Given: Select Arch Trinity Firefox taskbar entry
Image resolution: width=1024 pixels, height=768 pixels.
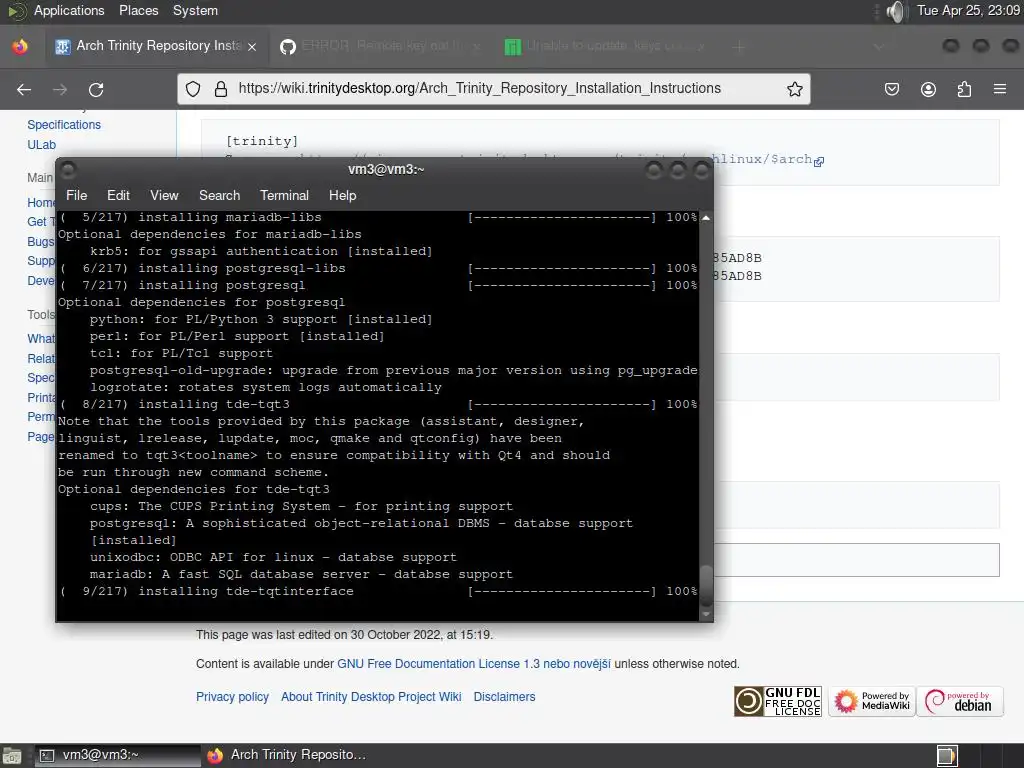Looking at the screenshot, I should coord(286,755).
